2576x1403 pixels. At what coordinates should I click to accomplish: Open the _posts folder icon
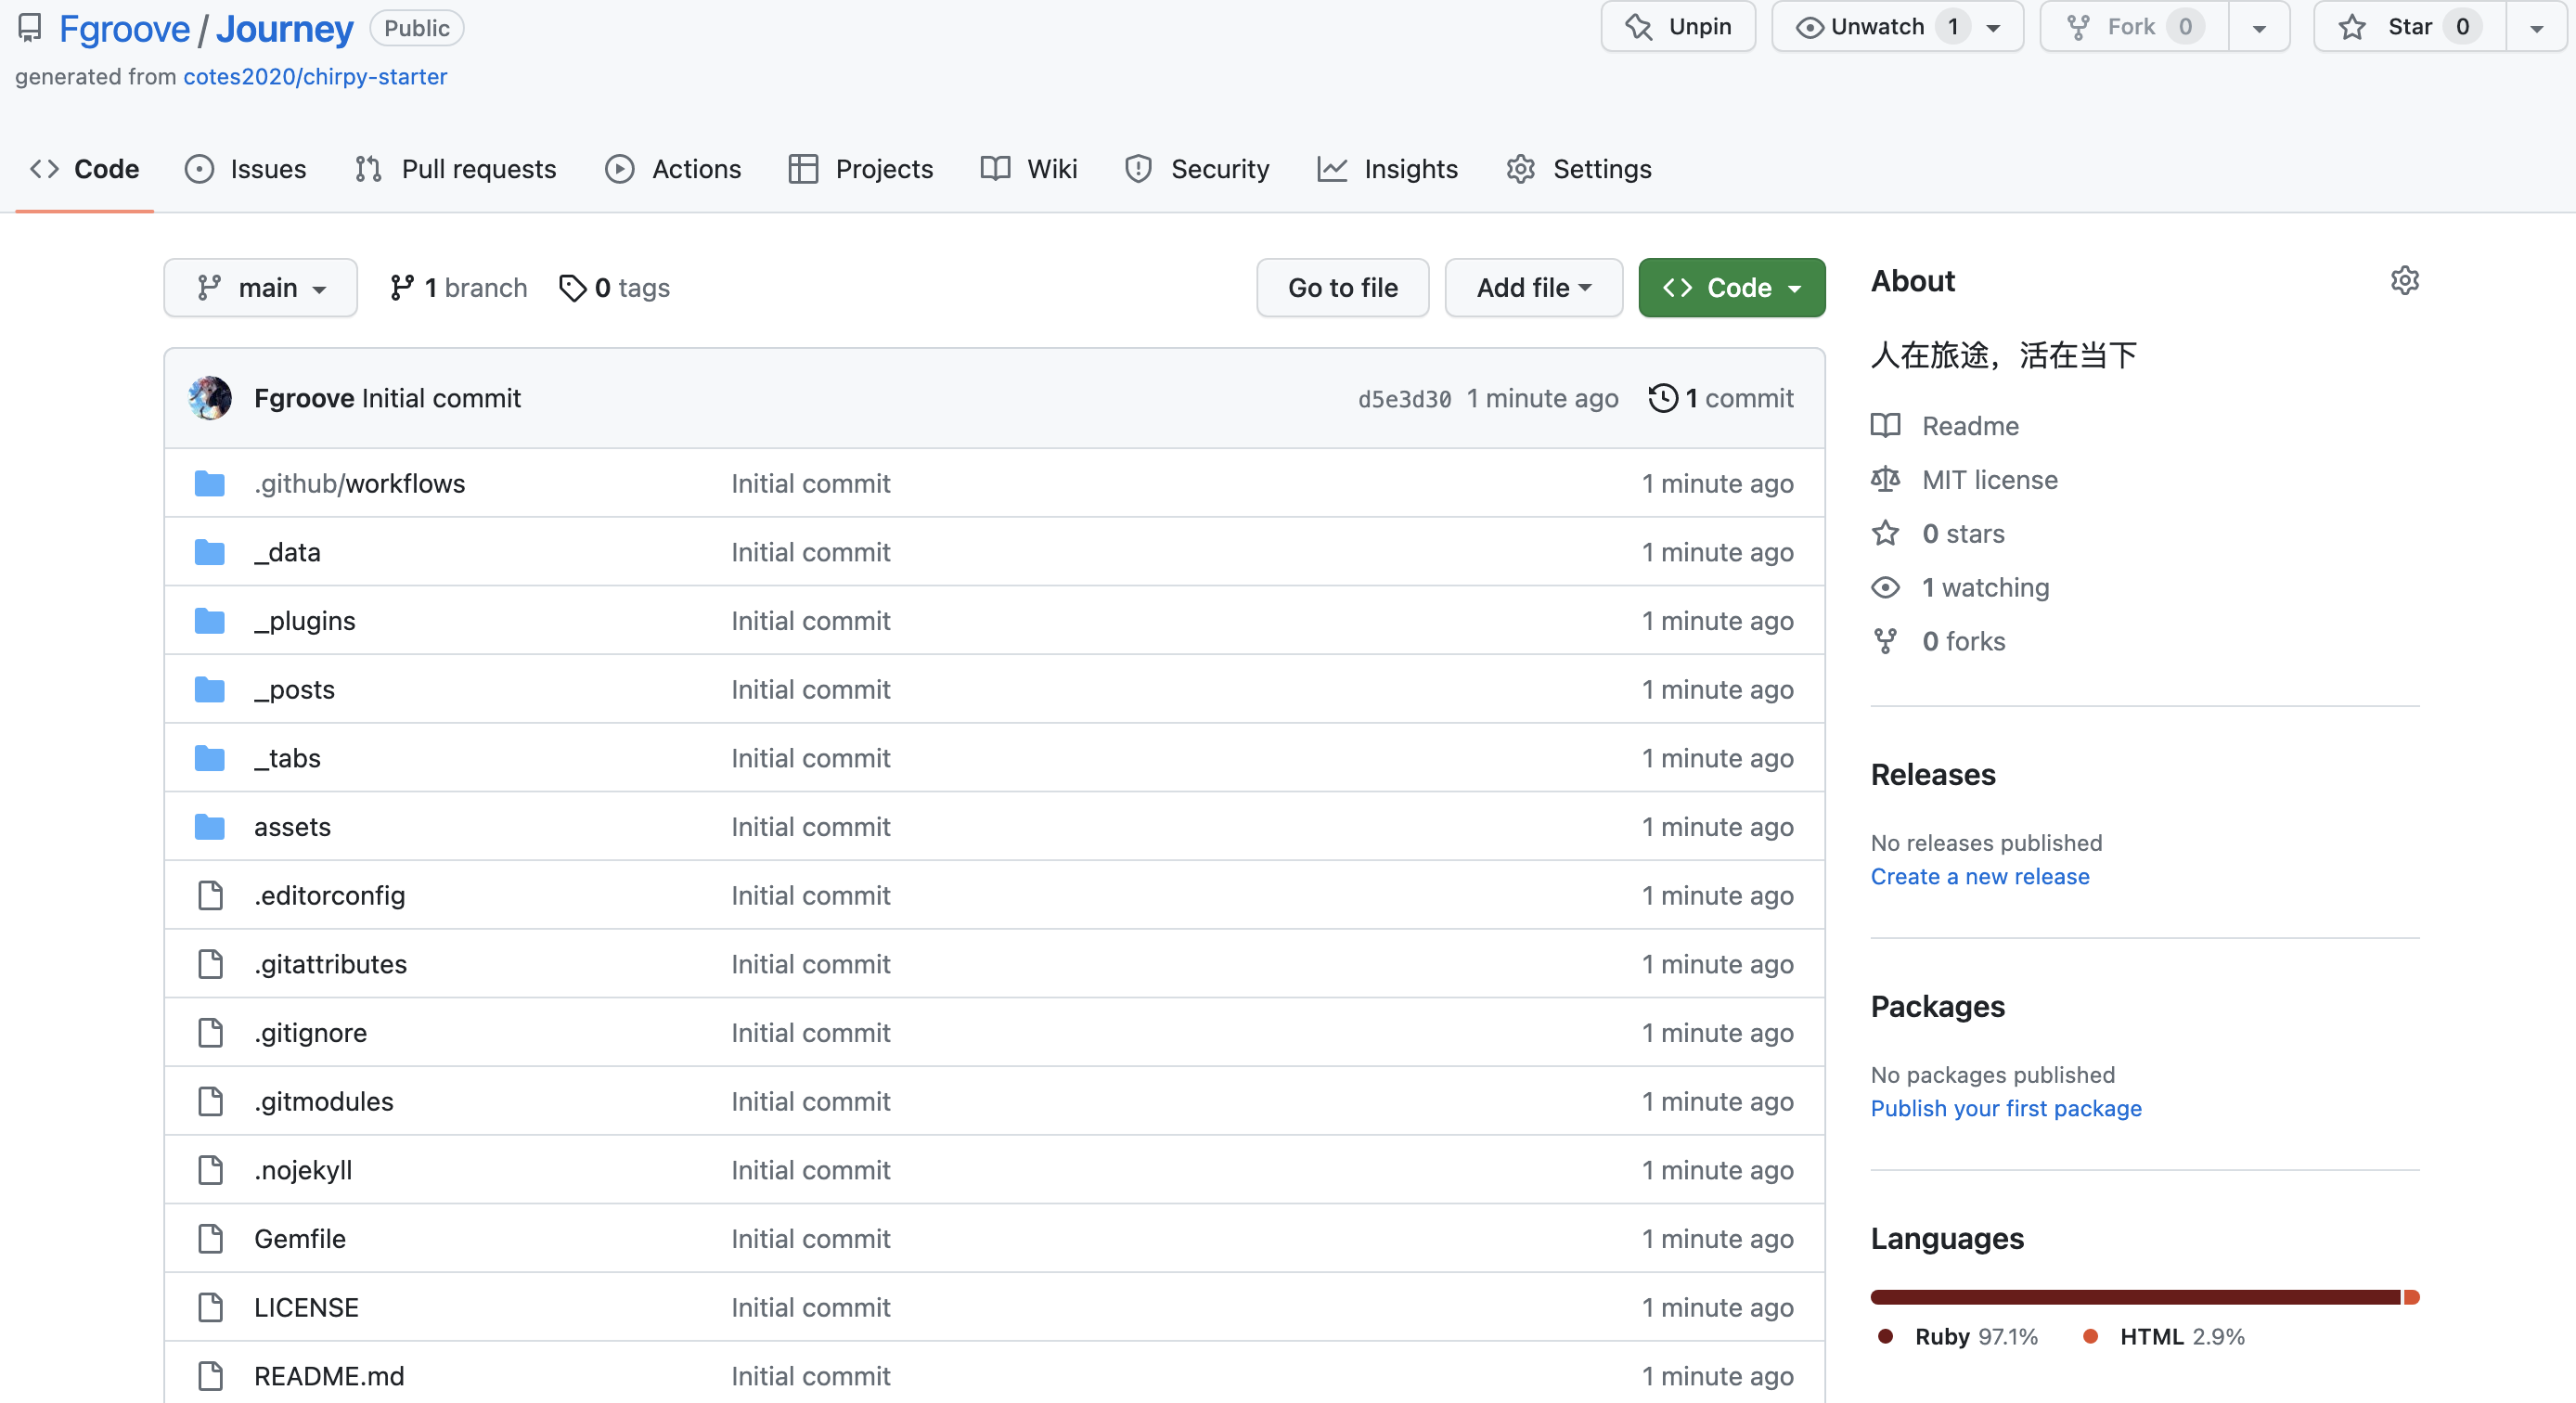(210, 690)
